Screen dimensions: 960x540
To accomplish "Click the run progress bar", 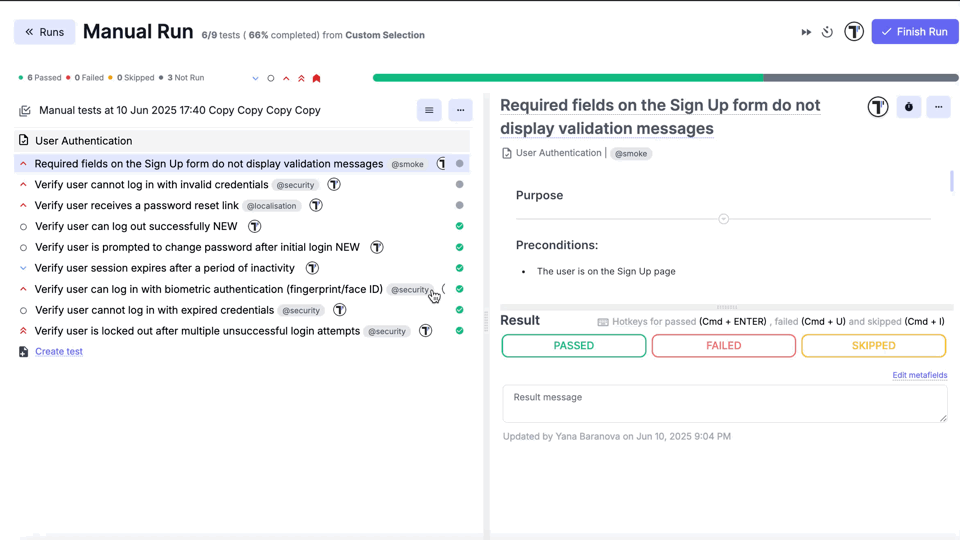I will point(665,77).
